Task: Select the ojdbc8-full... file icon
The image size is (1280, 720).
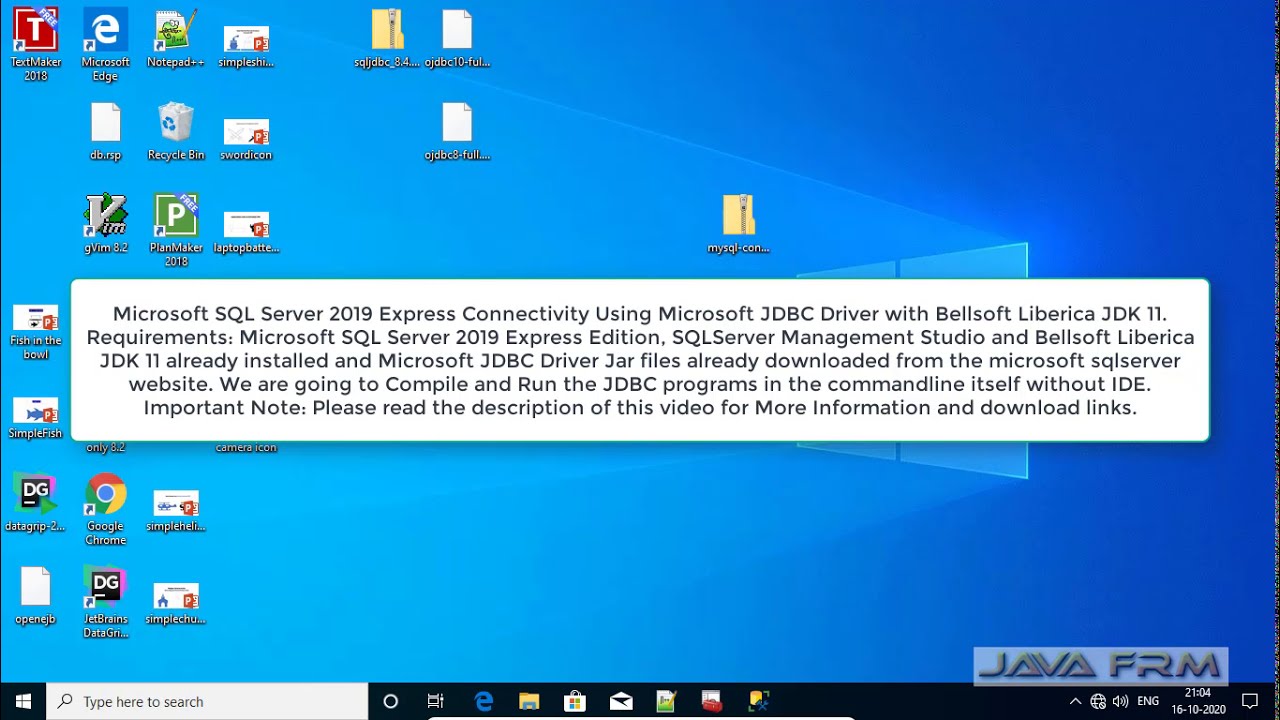Action: click(457, 131)
